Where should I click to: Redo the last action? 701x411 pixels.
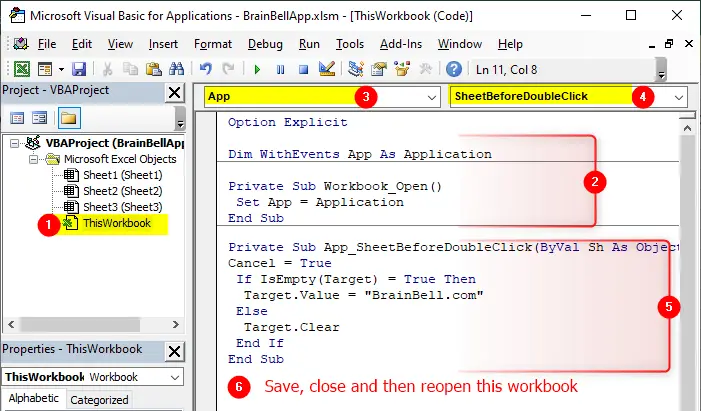228,69
